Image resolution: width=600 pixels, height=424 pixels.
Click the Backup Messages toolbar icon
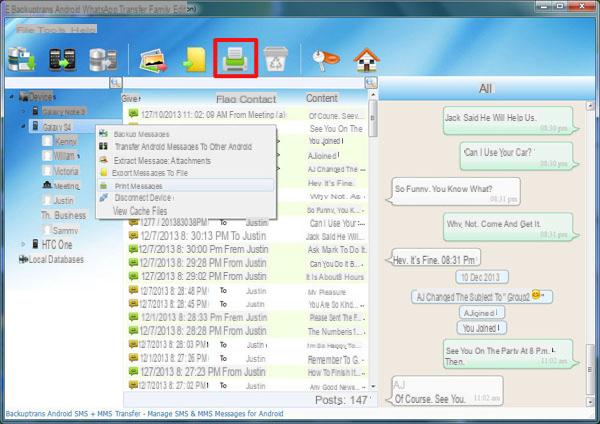pyautogui.click(x=21, y=59)
